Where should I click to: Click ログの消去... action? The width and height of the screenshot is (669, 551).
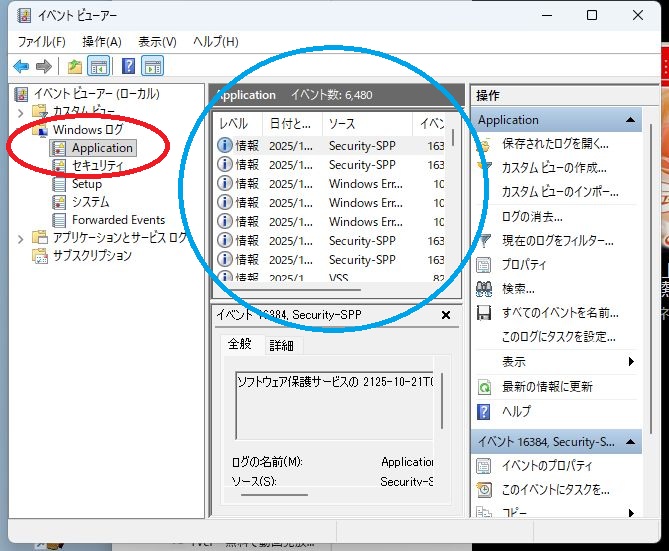[532, 217]
